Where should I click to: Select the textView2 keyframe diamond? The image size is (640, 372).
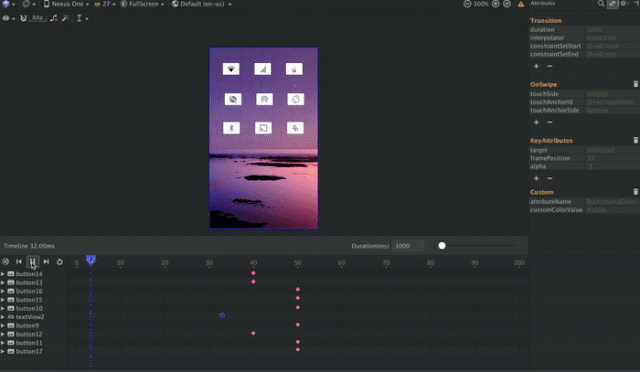coord(222,315)
